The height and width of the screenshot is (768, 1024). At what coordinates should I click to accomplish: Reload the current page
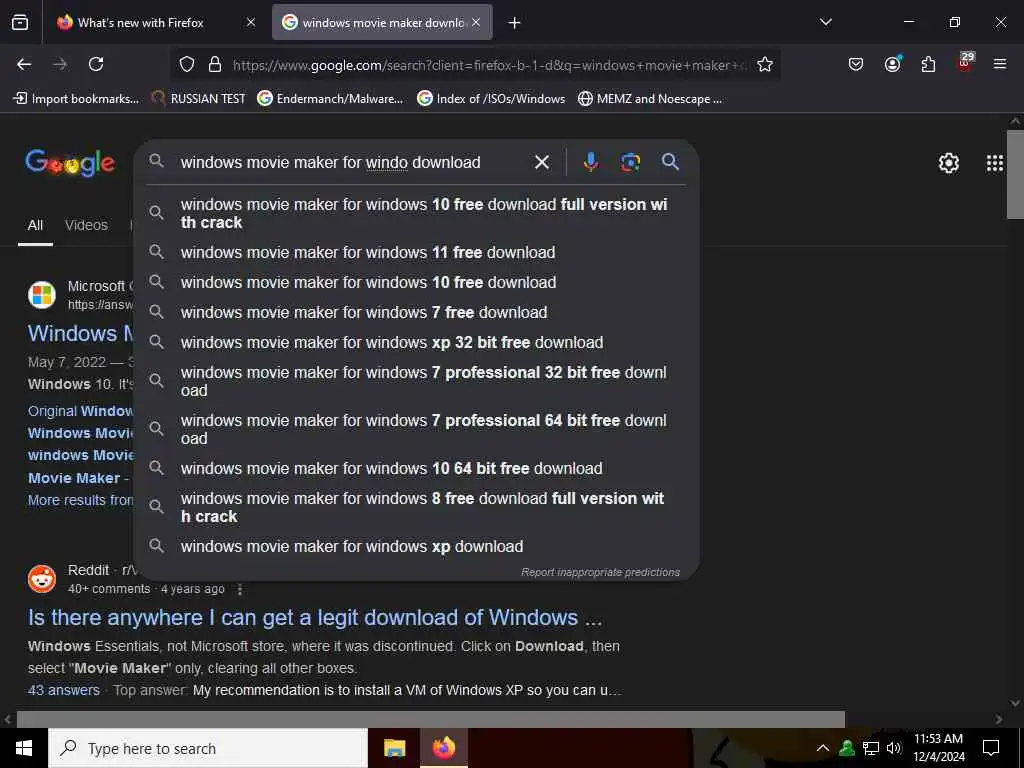pyautogui.click(x=96, y=64)
